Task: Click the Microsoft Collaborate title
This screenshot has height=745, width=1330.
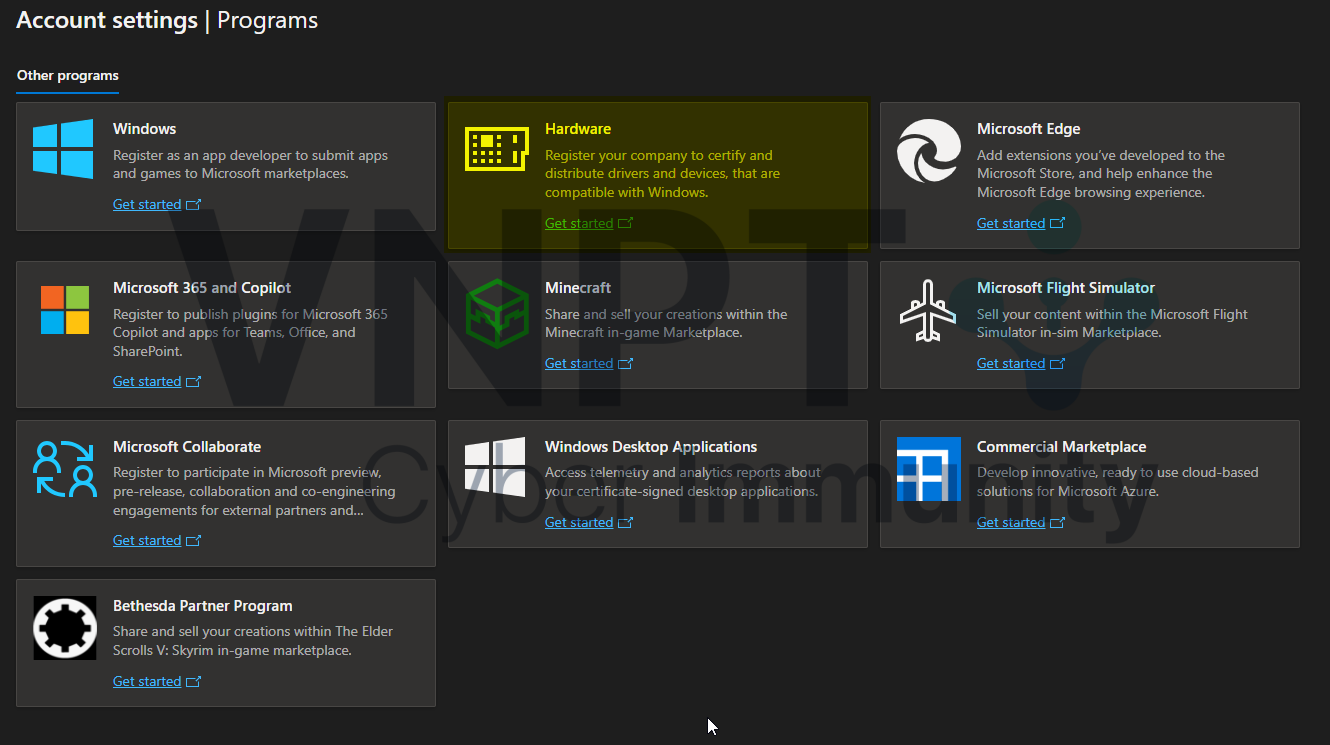Action: 187,447
